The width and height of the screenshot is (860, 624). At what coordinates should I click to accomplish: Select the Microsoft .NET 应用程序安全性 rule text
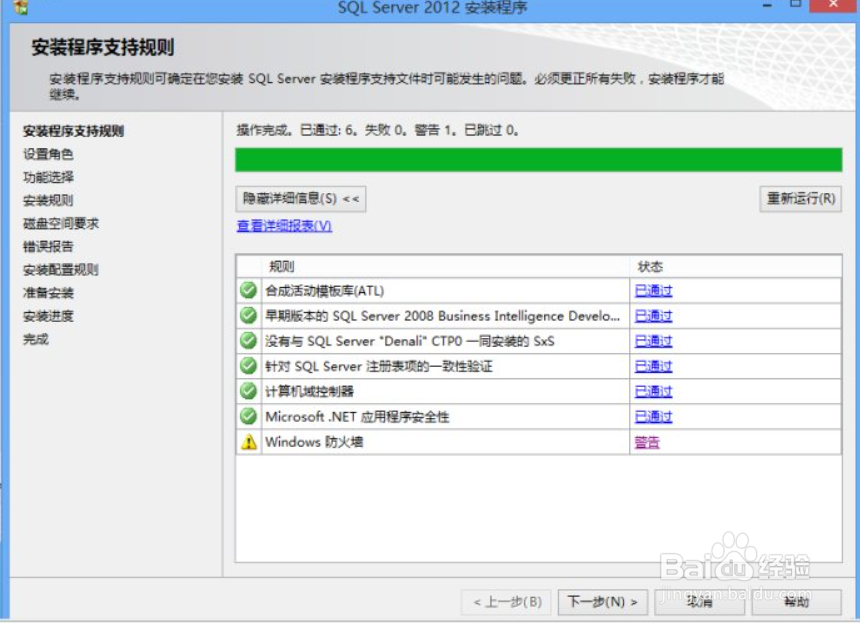tap(357, 416)
